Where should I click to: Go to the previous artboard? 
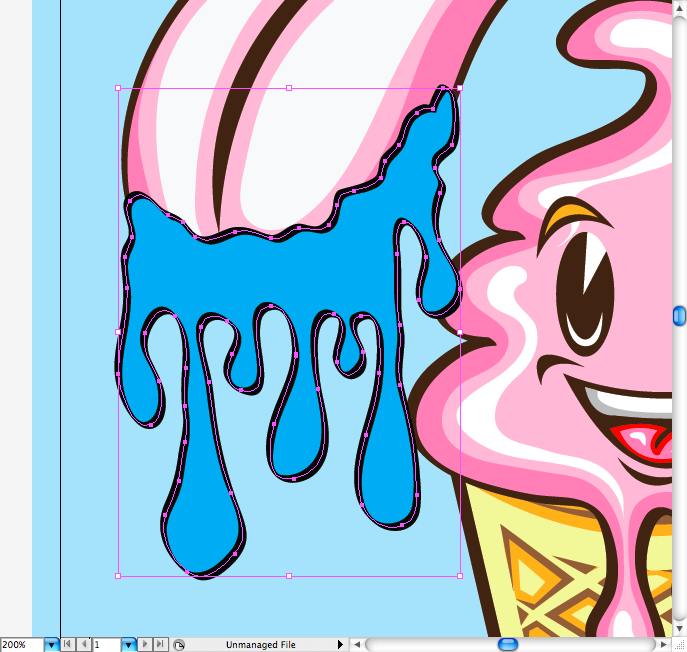(x=83, y=645)
